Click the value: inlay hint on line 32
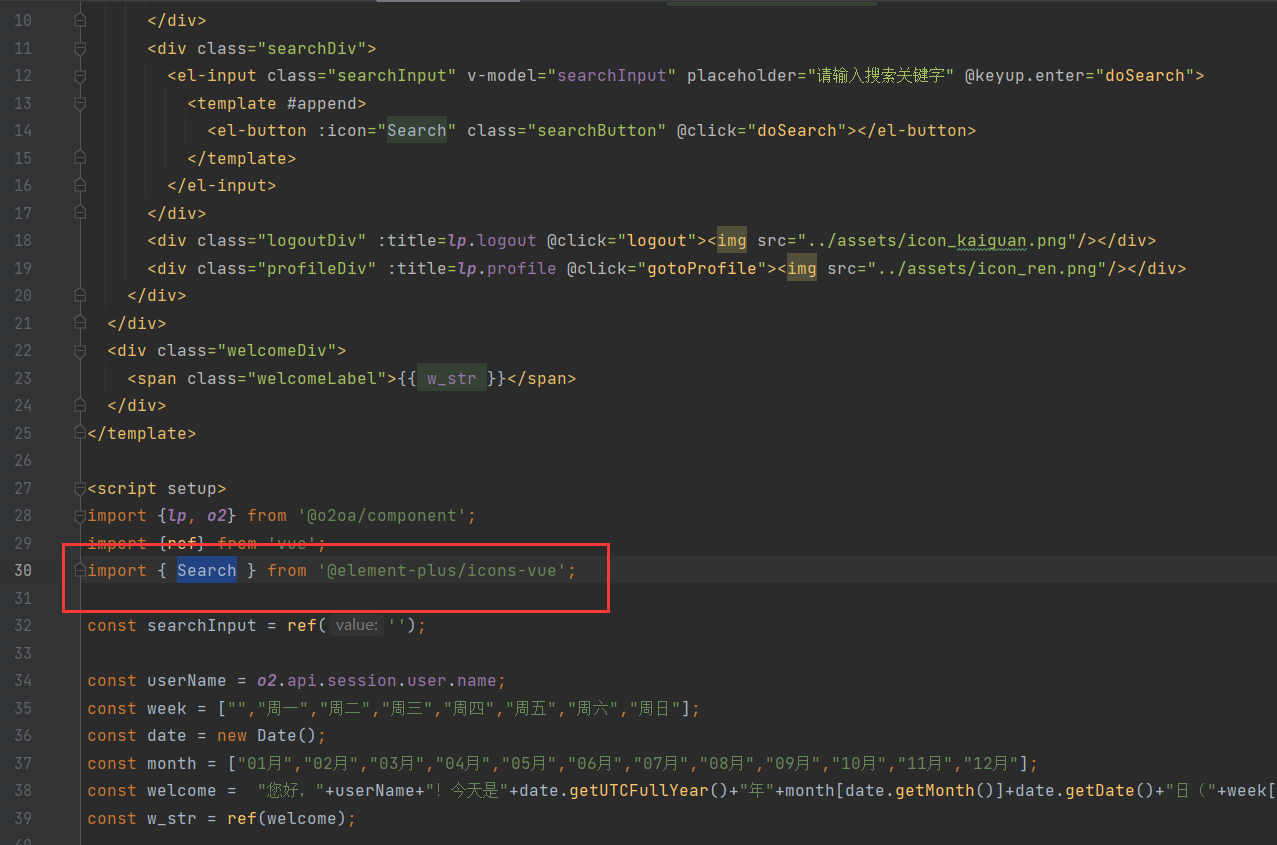Viewport: 1277px width, 845px height. 357,625
